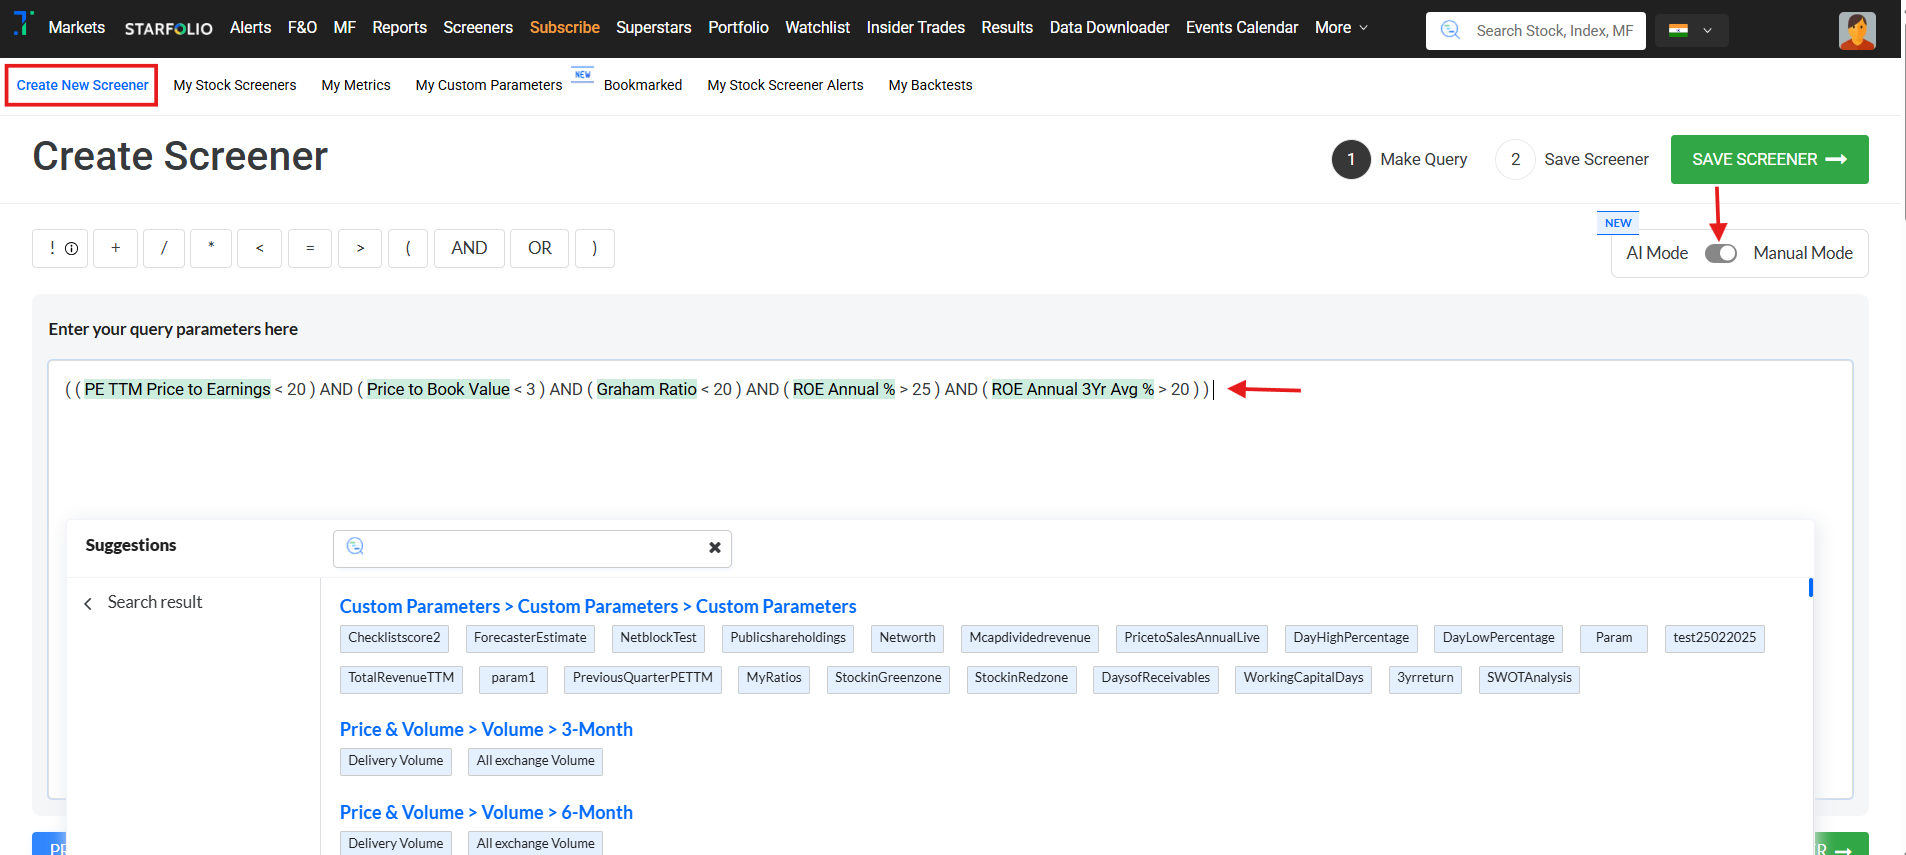The image size is (1906, 855).
Task: Add the WorkingCapitalDays parameter
Action: tap(1303, 678)
